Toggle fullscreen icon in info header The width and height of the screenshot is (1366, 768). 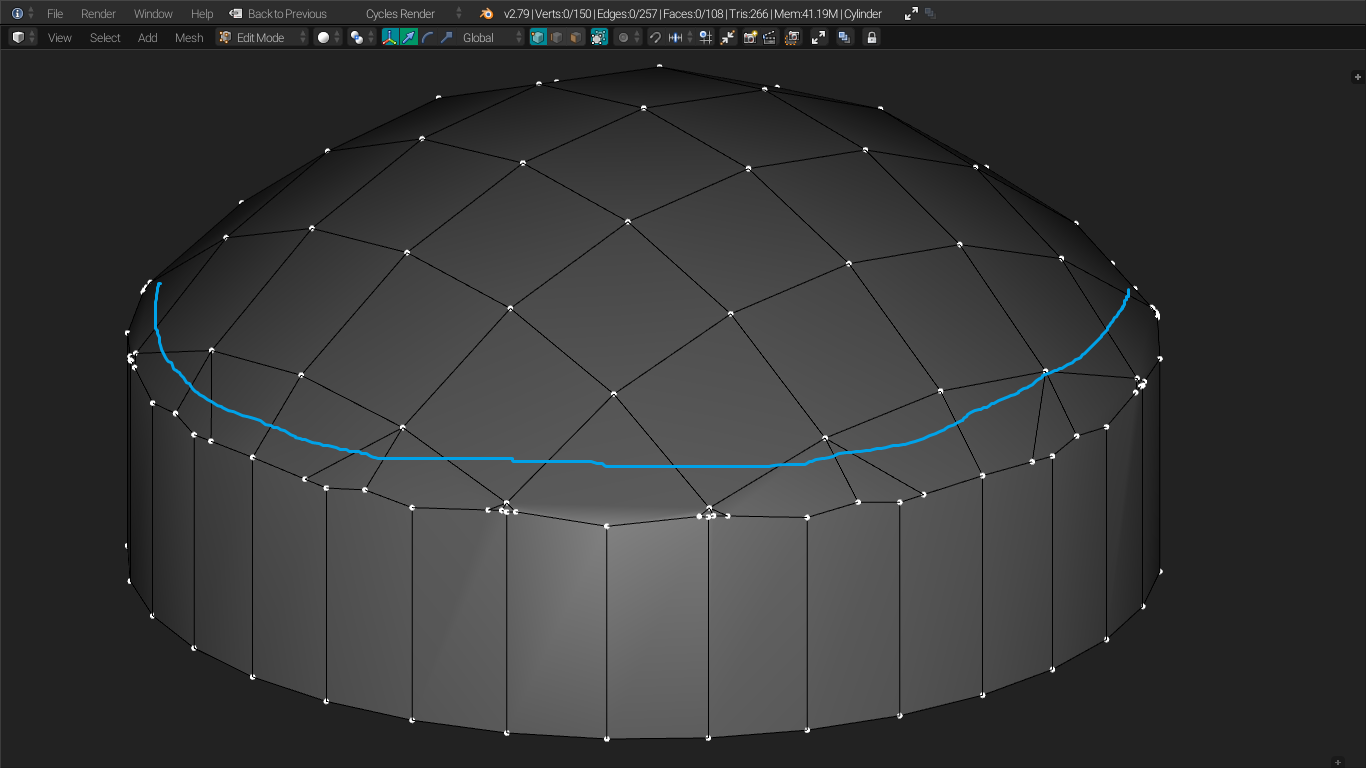click(x=911, y=14)
